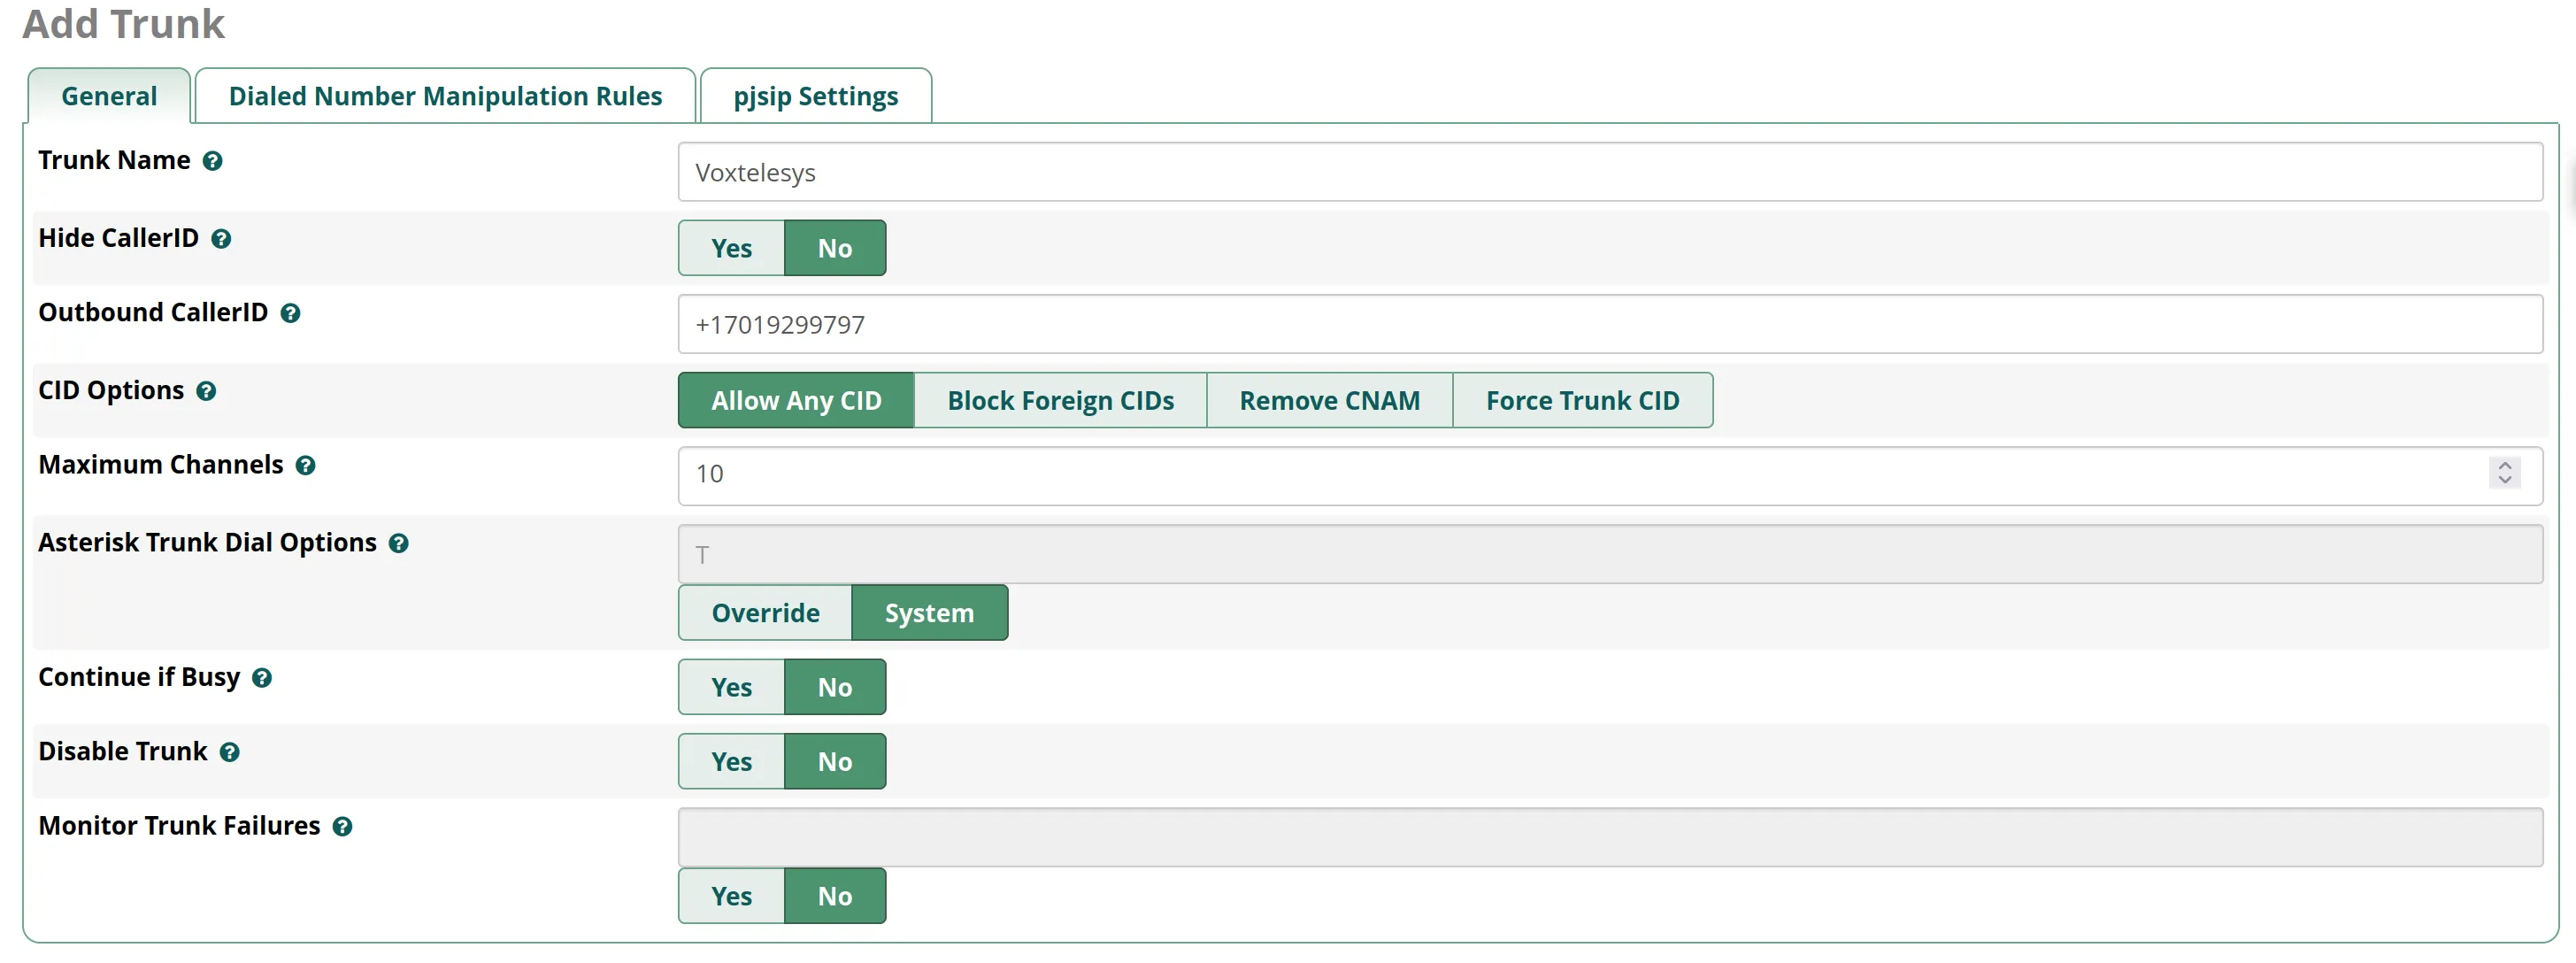The image size is (2576, 963).
Task: Open the pjsip Settings tab
Action: coord(816,96)
